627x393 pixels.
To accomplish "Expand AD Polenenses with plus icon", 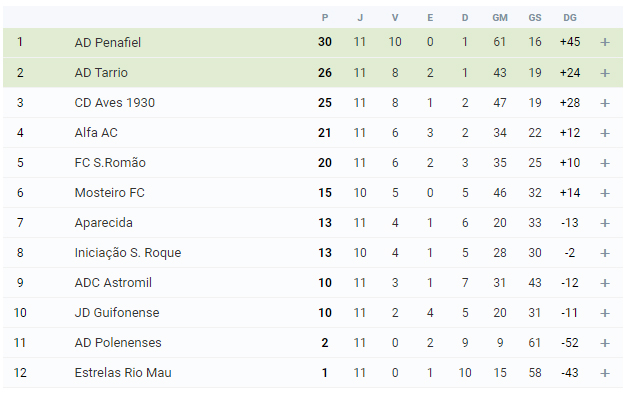I will click(x=605, y=343).
